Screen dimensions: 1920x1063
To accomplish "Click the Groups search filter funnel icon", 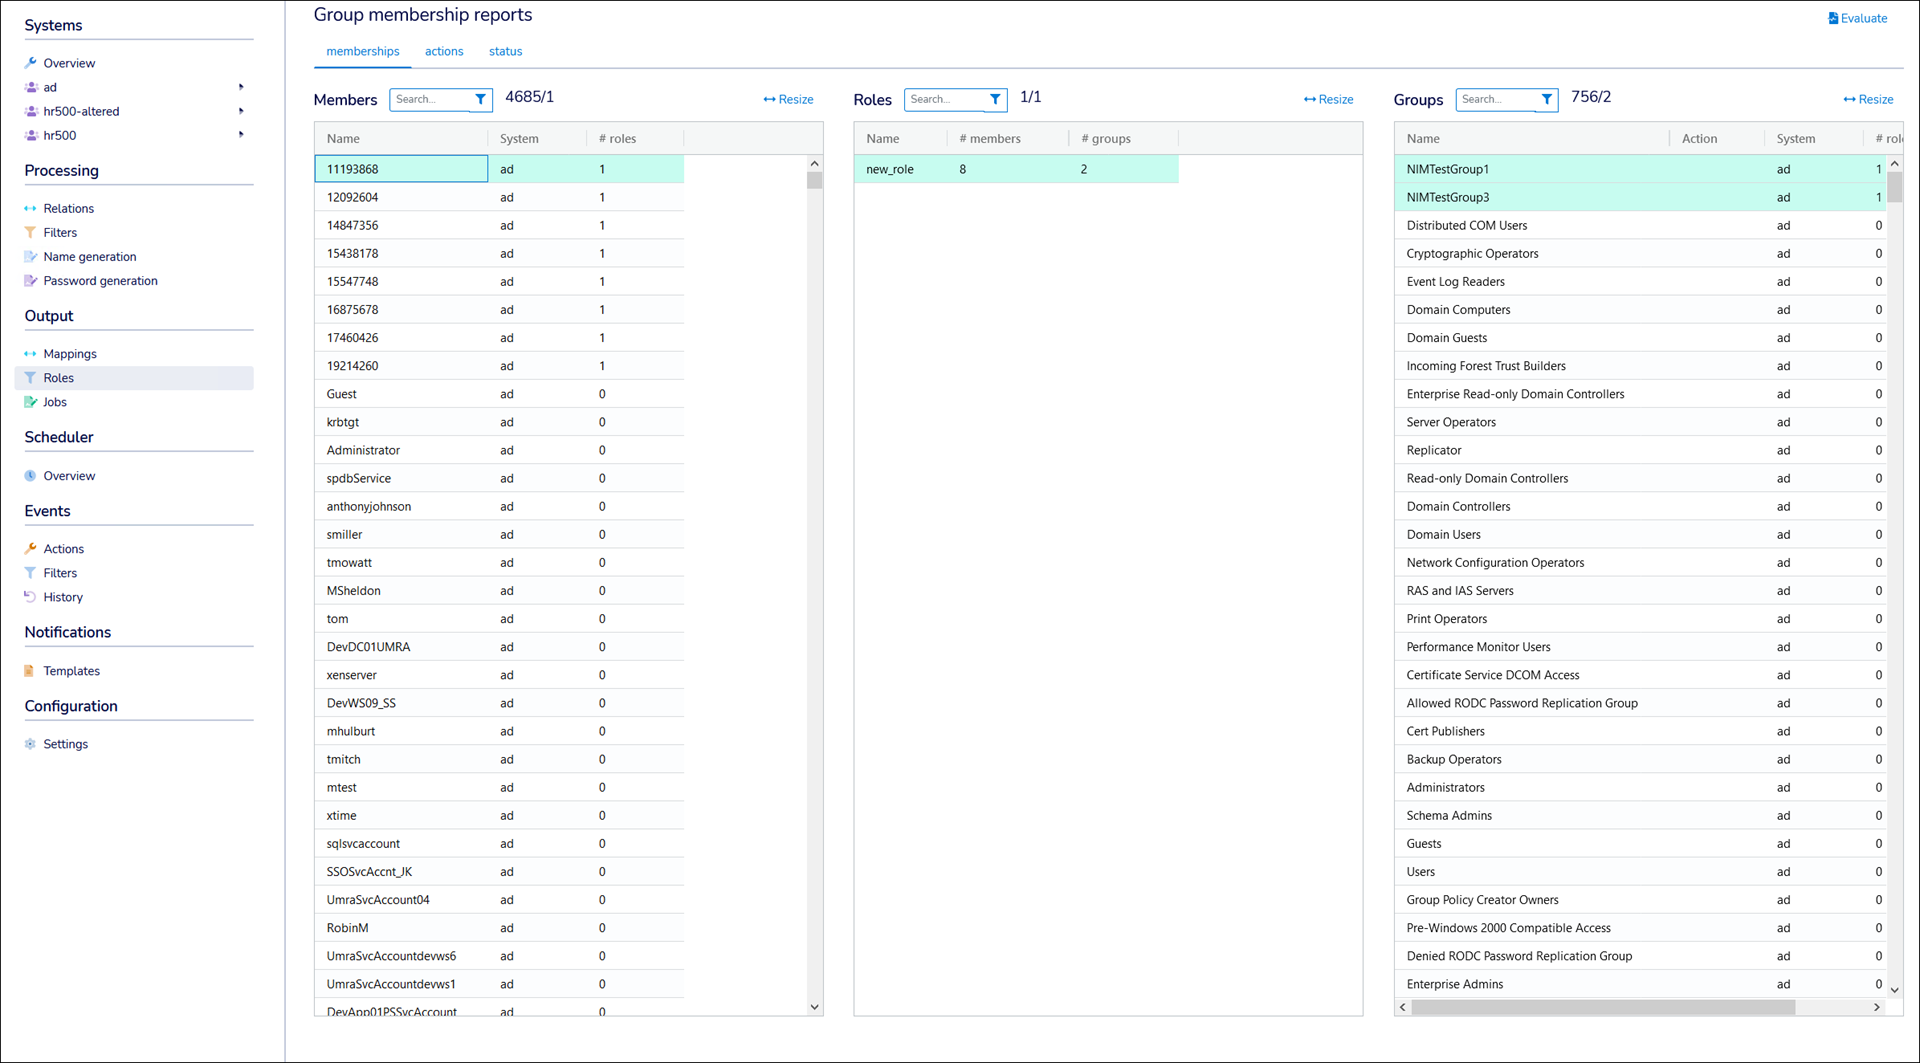I will click(x=1546, y=99).
